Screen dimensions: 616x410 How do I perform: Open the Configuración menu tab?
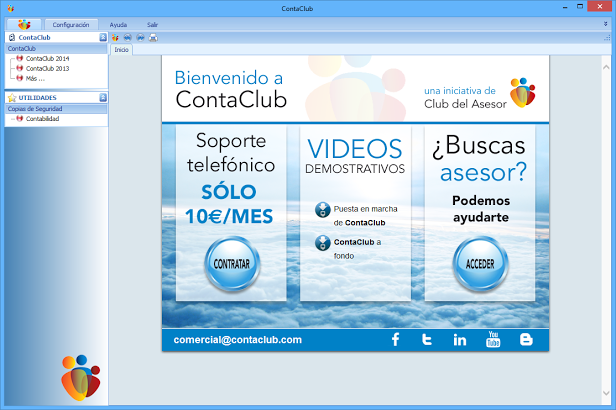tap(71, 25)
